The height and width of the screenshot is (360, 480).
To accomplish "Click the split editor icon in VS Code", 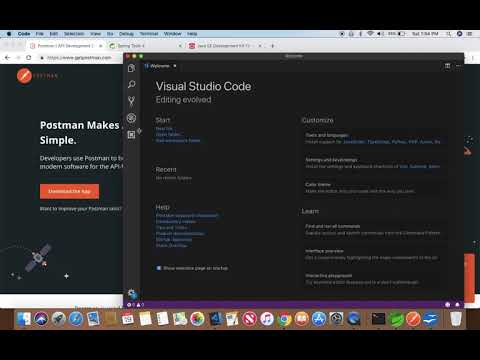I will click(447, 66).
